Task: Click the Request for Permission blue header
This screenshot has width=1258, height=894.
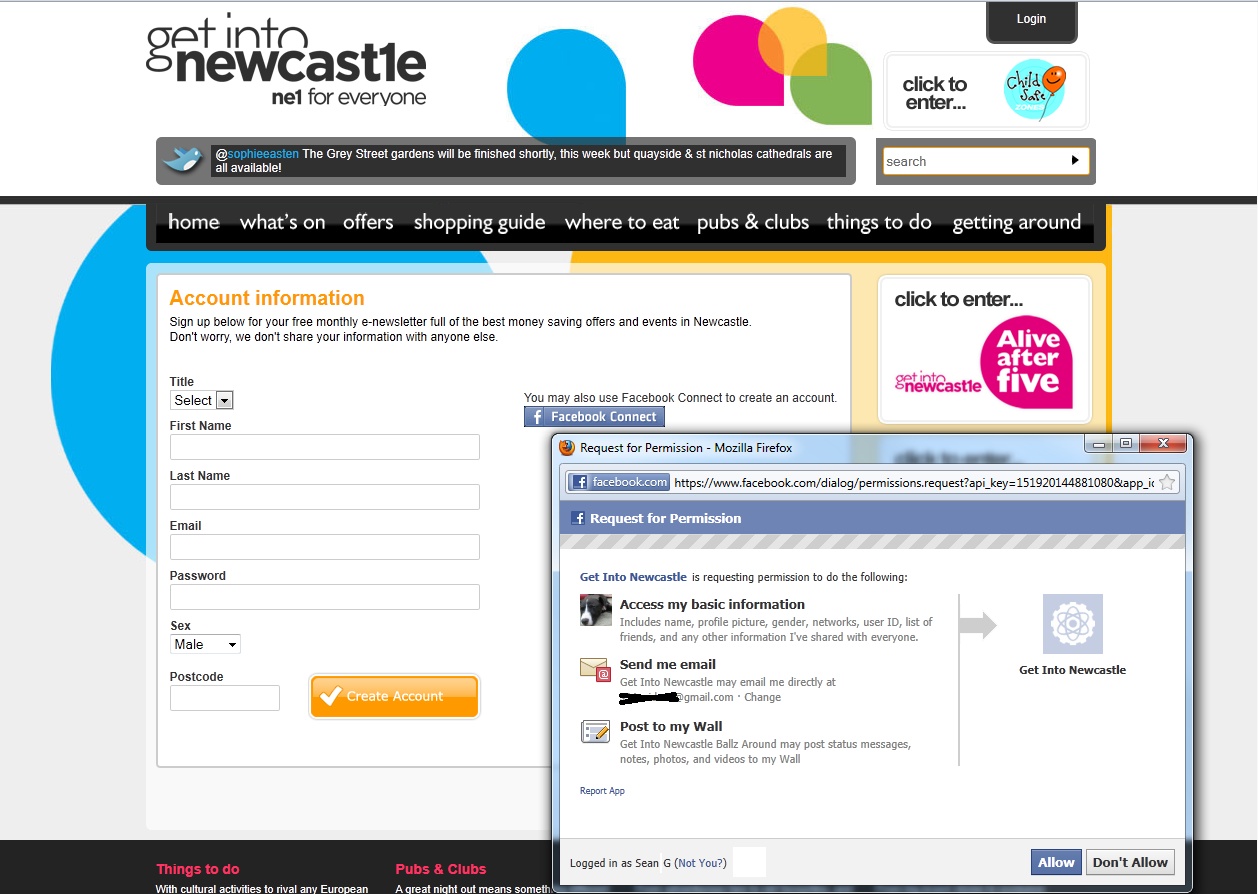Action: (872, 518)
